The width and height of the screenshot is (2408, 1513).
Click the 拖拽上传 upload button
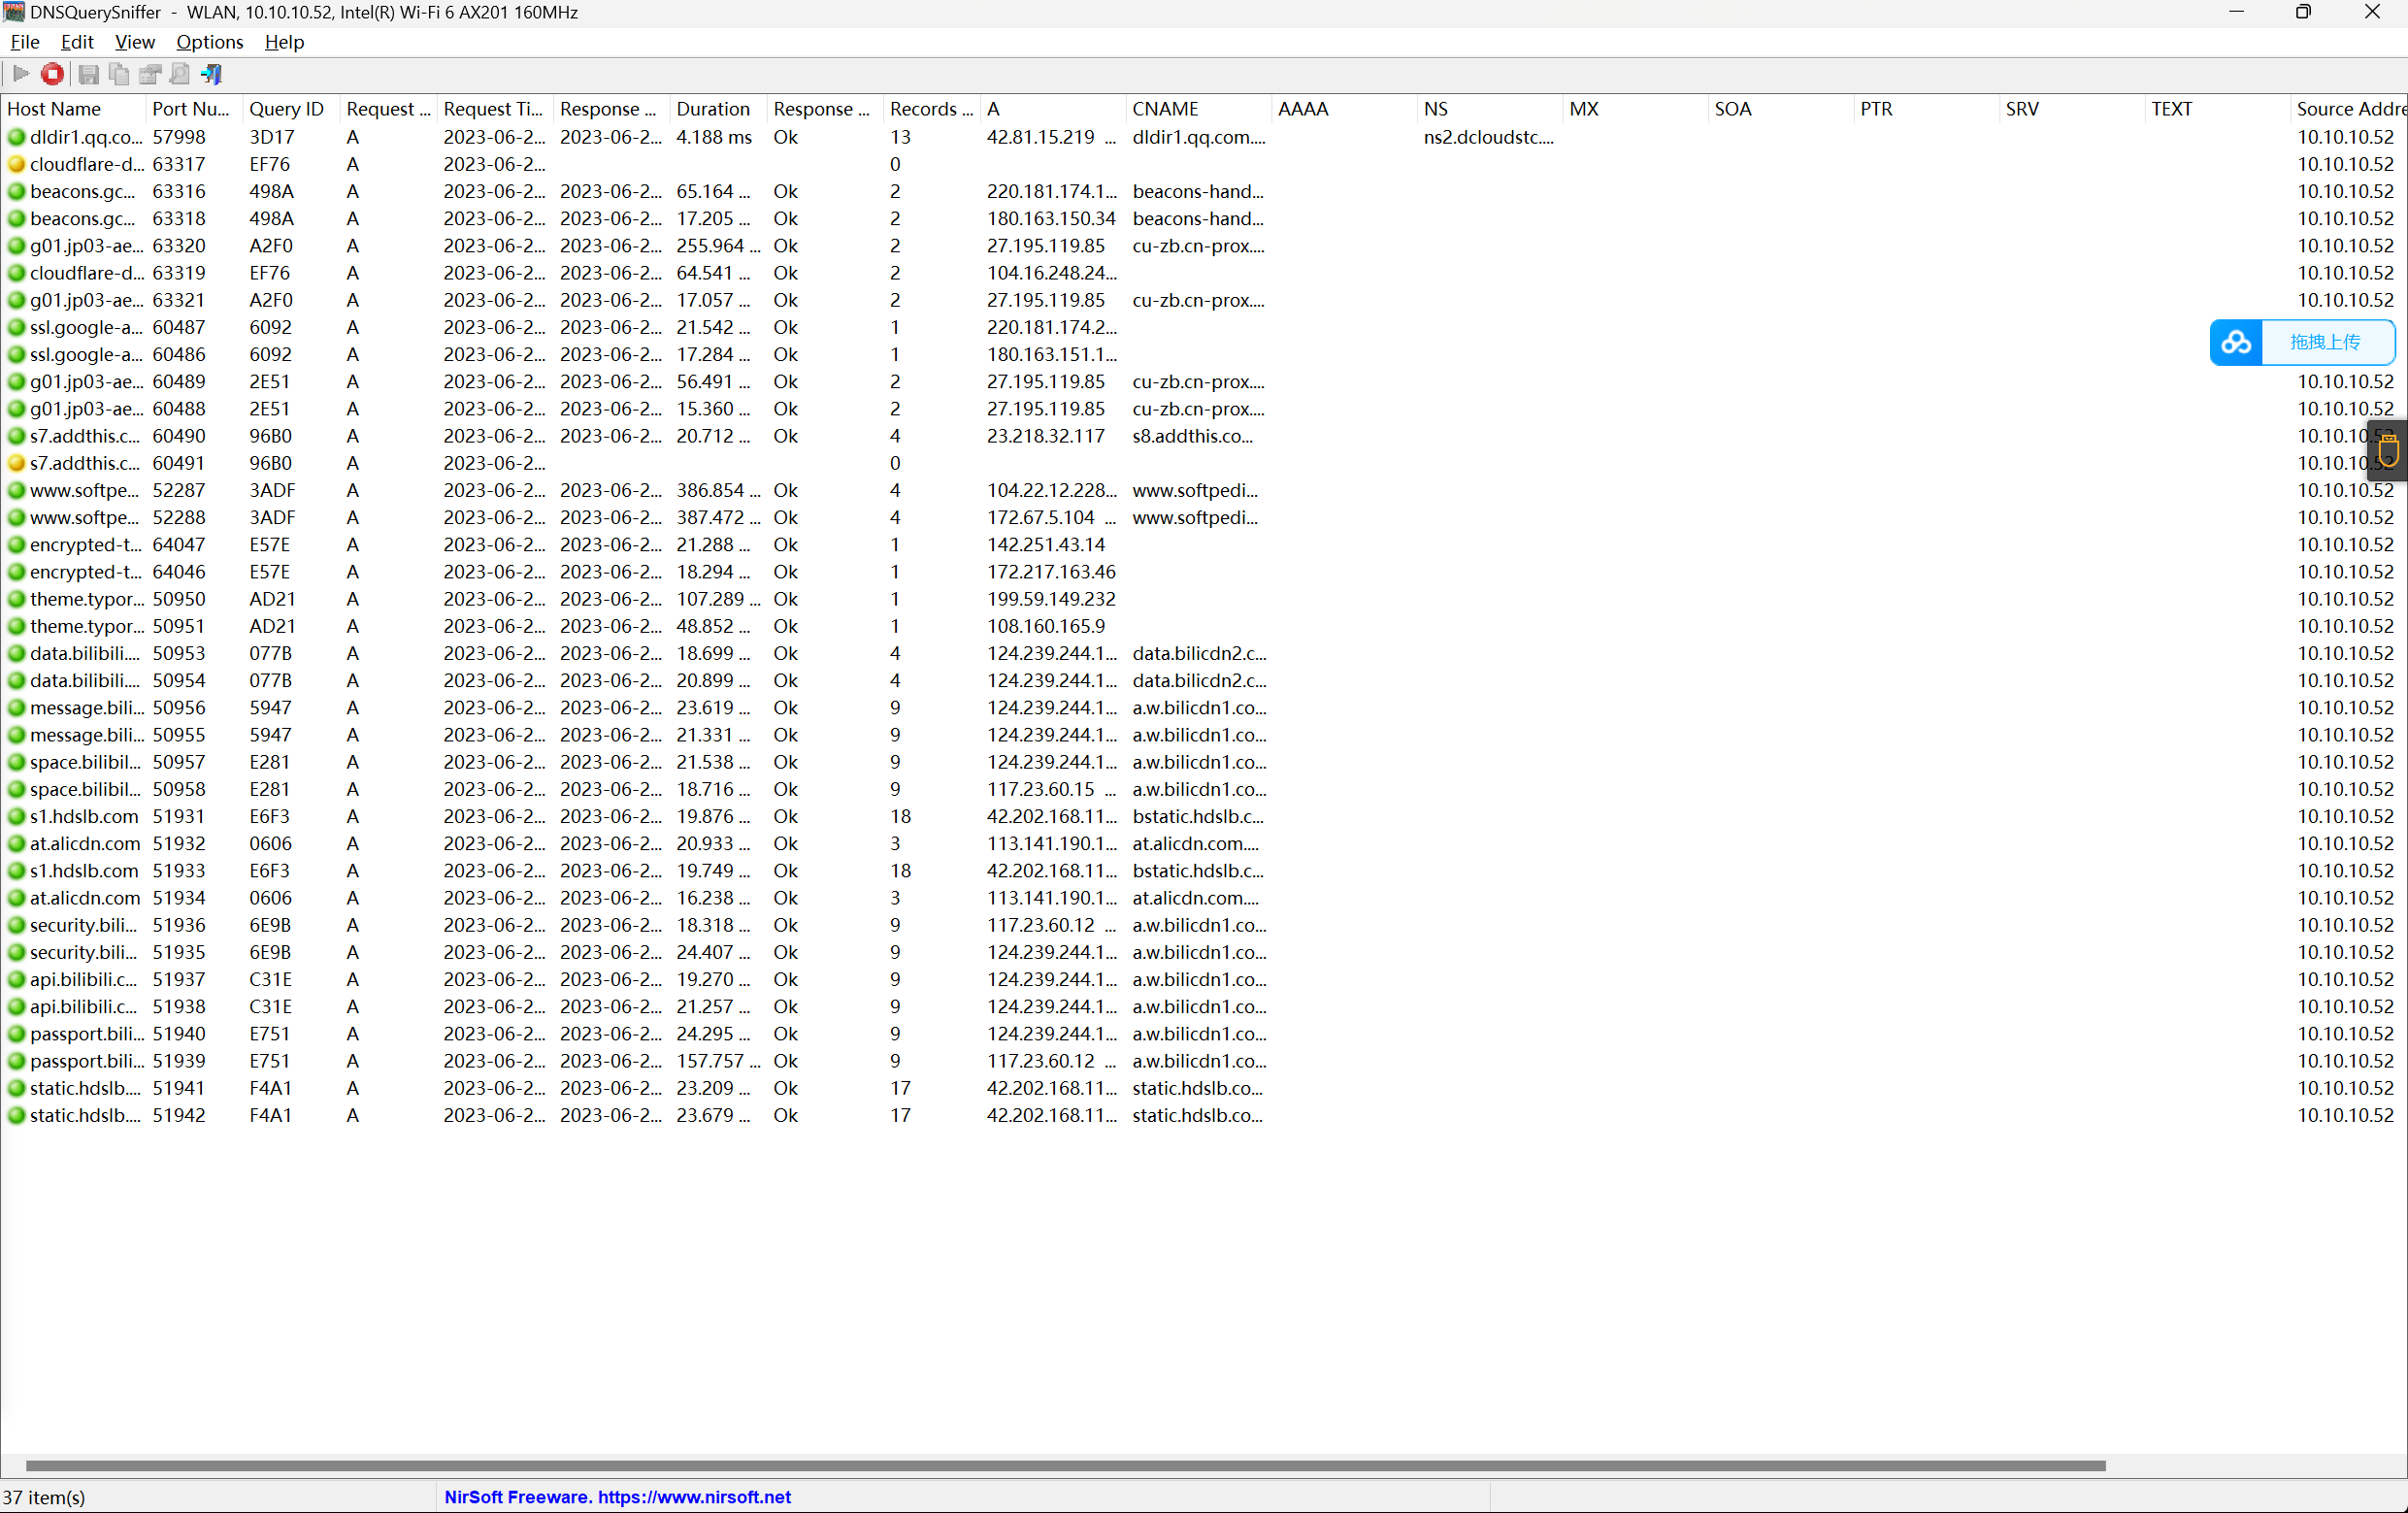pyautogui.click(x=2325, y=343)
